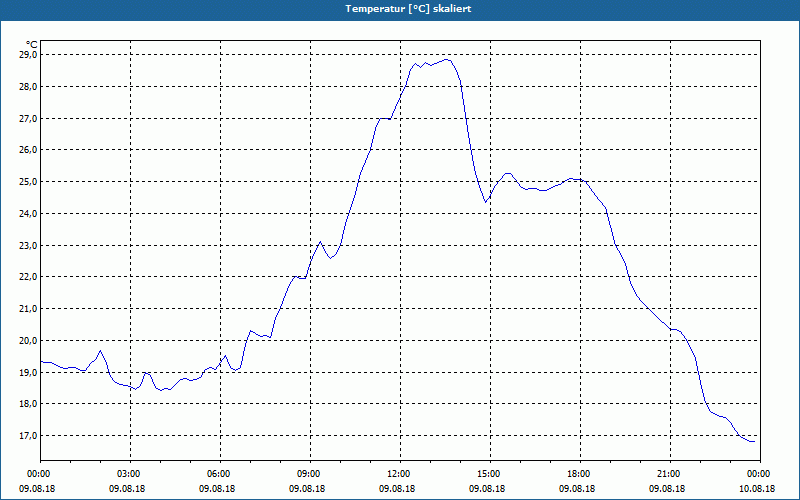Screen dimensions: 800x500
Task: Click the 21,0 y-axis value
Action: click(x=28, y=309)
